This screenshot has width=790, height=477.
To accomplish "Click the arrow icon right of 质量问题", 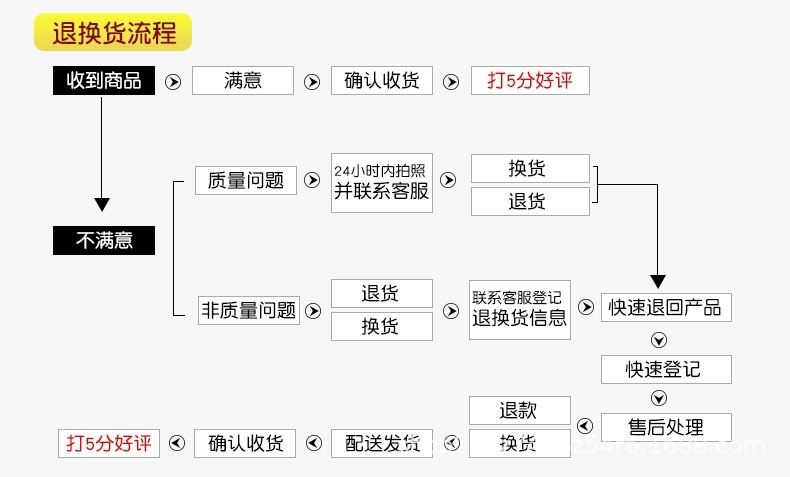I will pos(313,181).
